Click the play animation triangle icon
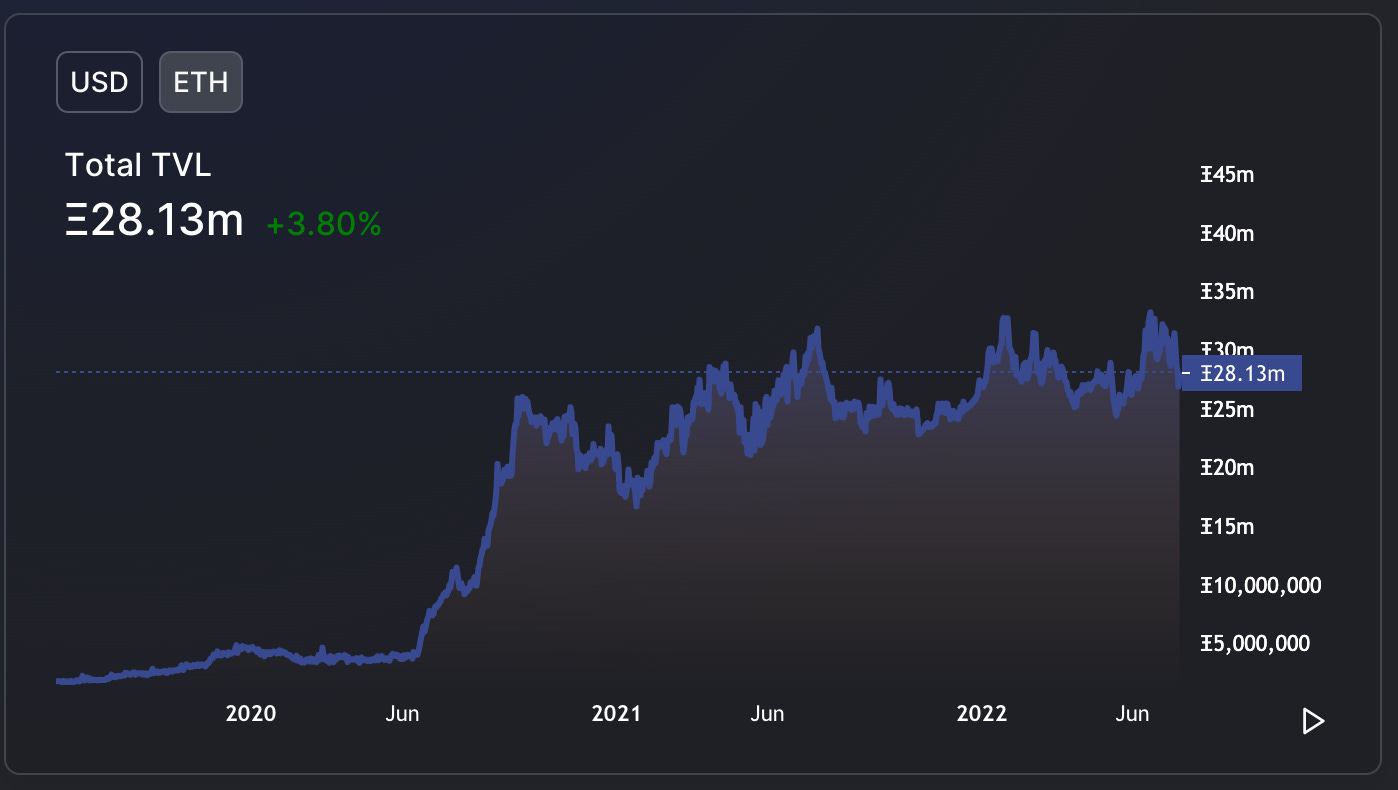Screen dimensions: 1398x790 click(1313, 721)
